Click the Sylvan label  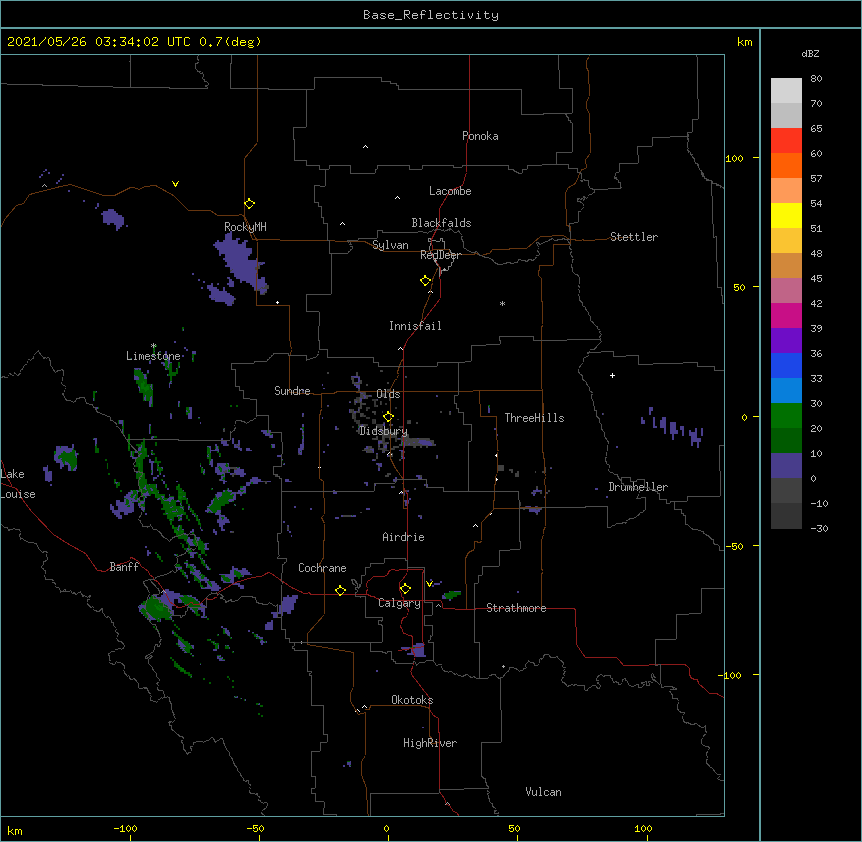390,245
